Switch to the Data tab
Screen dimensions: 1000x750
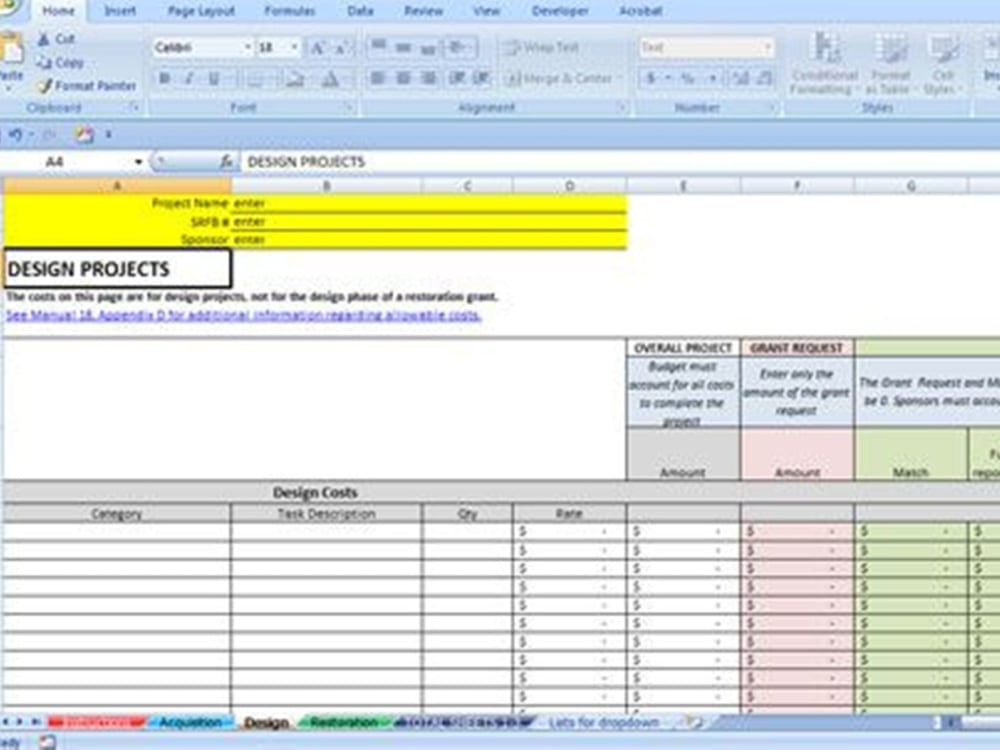point(360,11)
